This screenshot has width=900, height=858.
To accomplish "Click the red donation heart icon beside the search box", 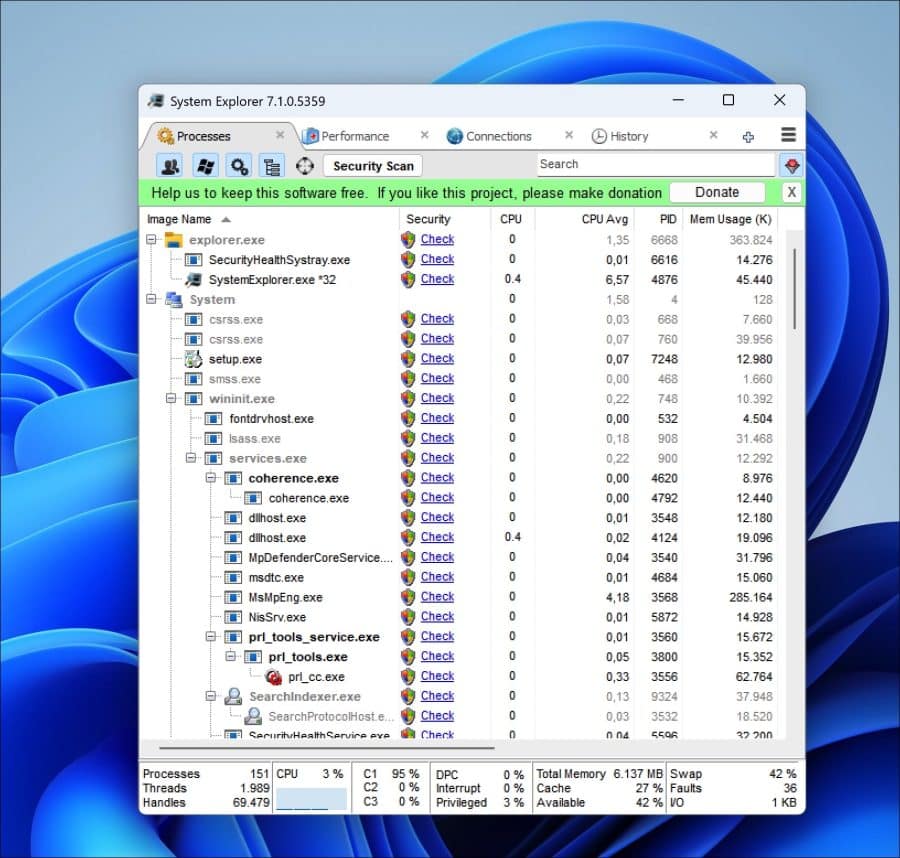I will [x=791, y=164].
